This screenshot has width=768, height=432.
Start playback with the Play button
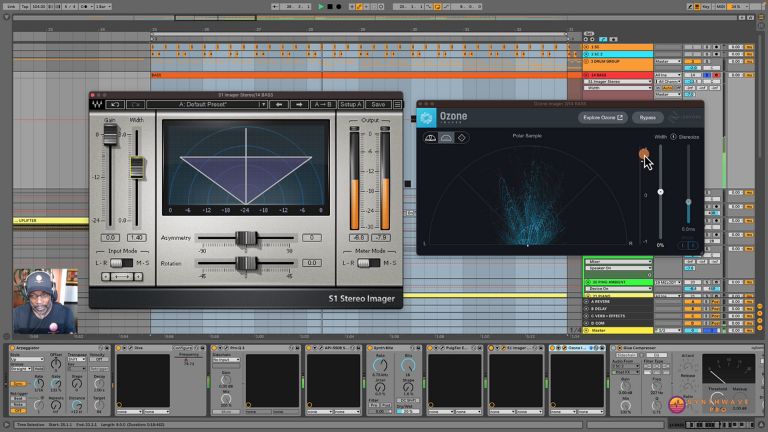point(321,6)
